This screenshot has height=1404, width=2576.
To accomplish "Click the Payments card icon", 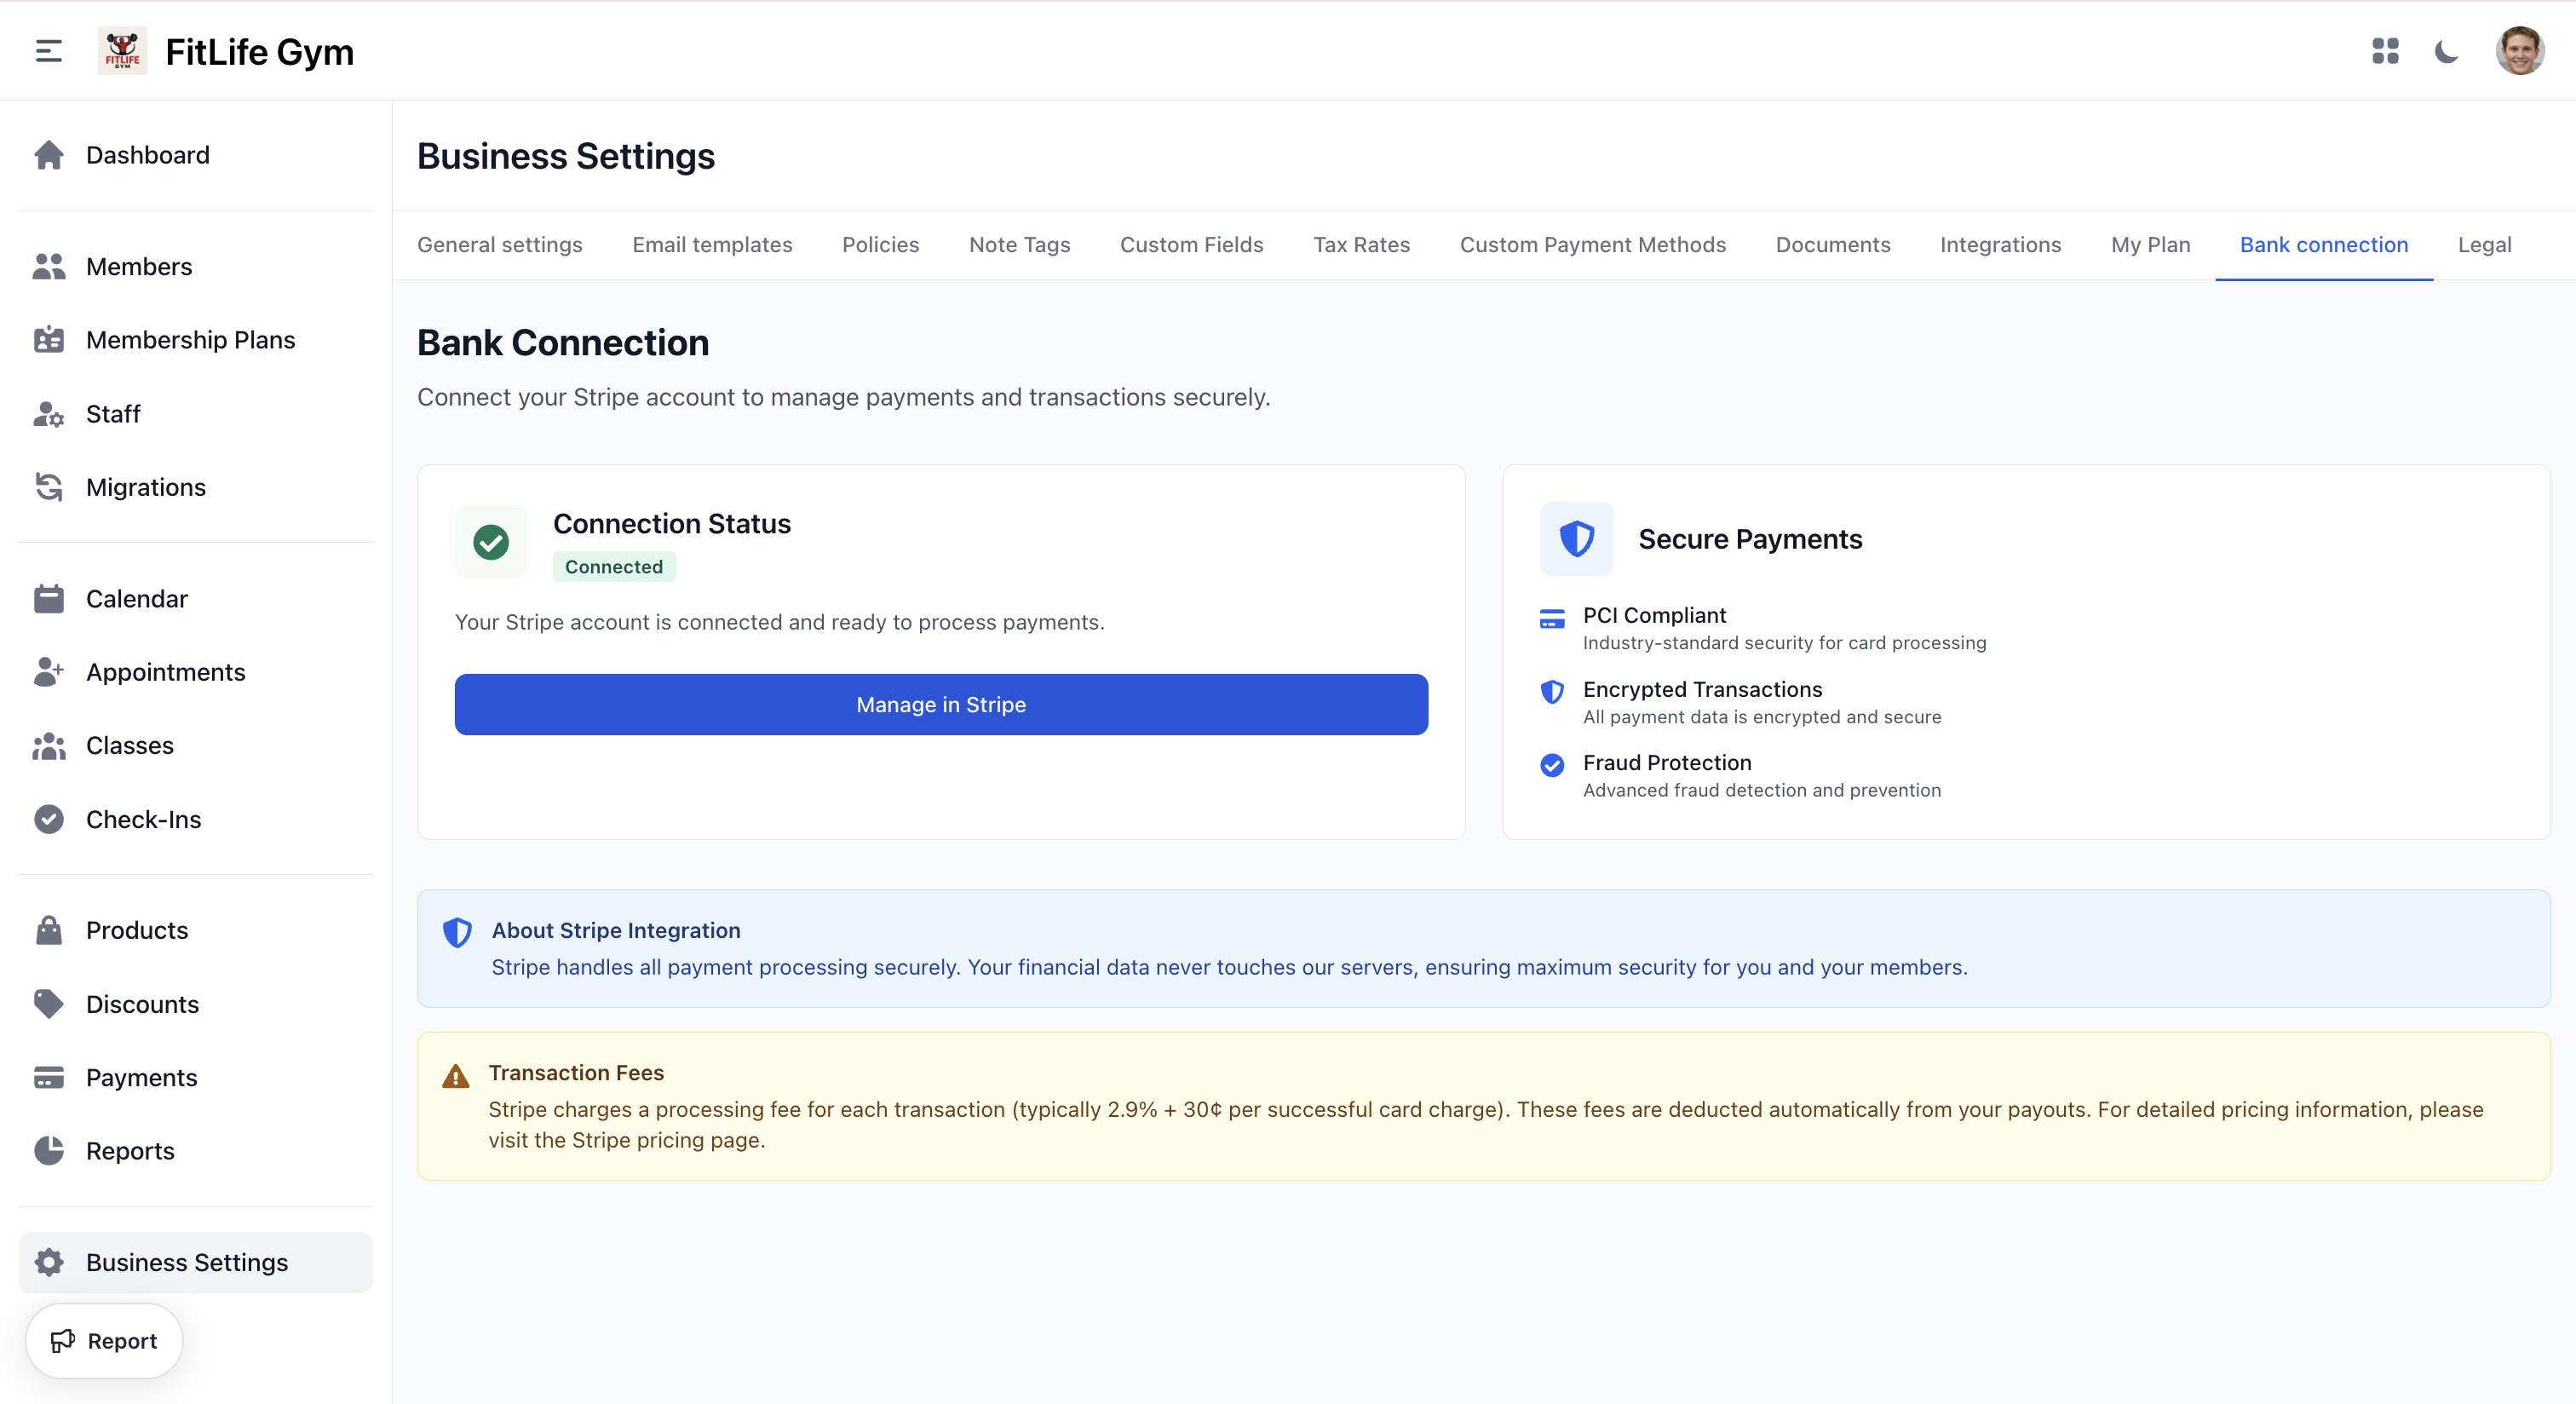I will (48, 1077).
